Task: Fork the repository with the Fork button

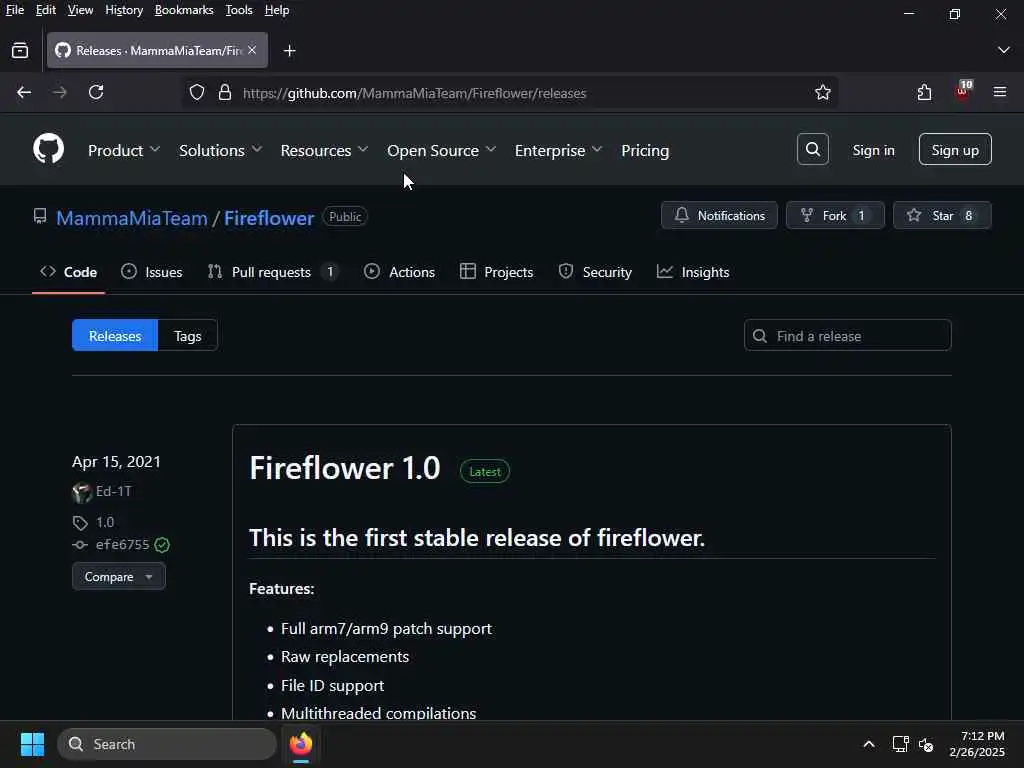Action: [835, 216]
